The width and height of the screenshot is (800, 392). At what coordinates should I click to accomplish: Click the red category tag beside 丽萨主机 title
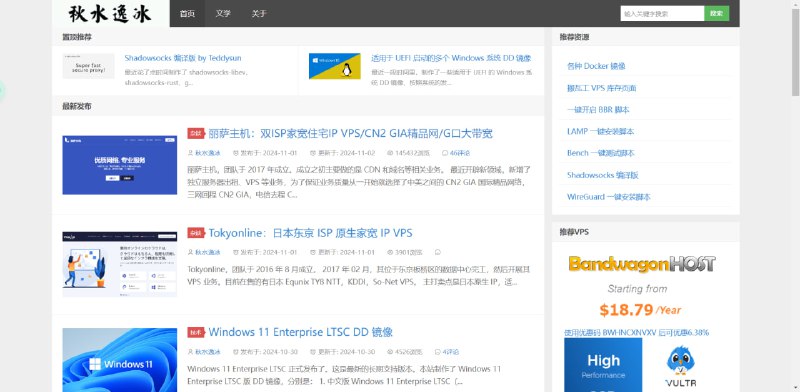pyautogui.click(x=196, y=133)
